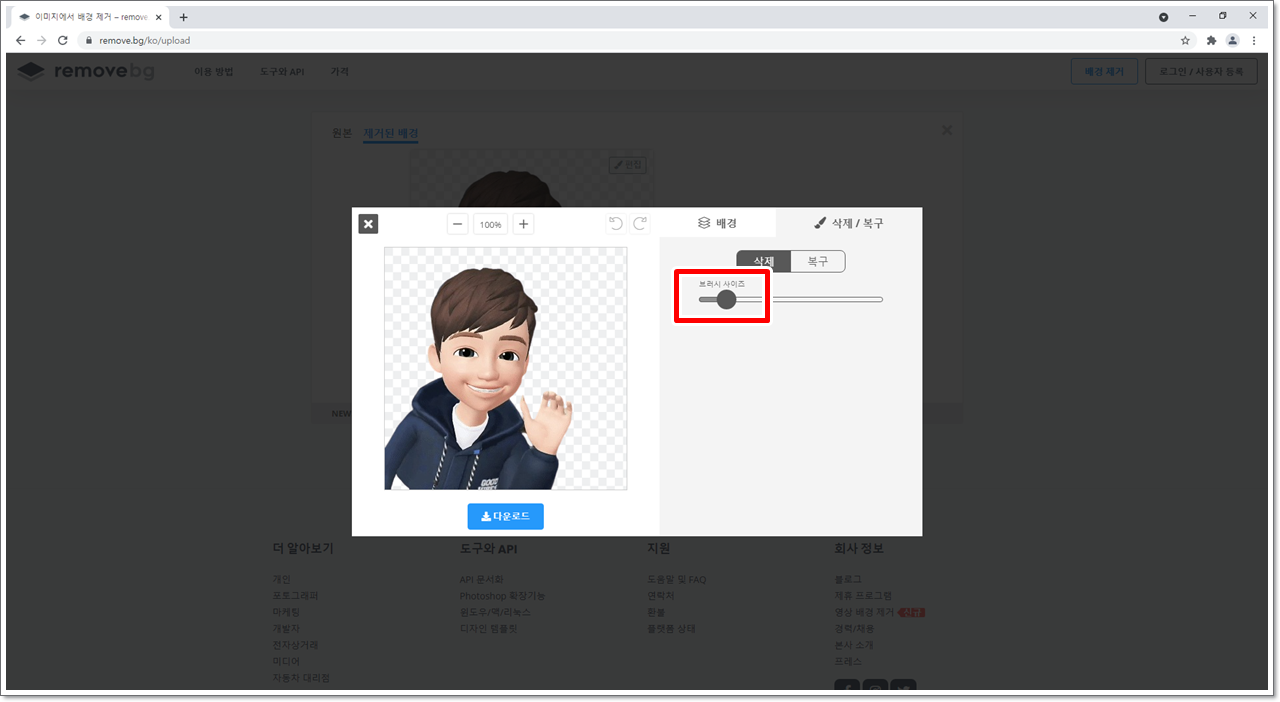Open the 블로그 footer link
Screen dimensions: 1280x702
(848, 580)
